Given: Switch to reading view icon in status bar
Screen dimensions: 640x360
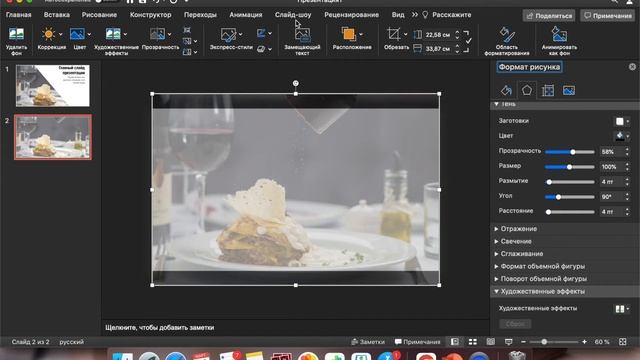Looking at the screenshot, I should (491, 342).
